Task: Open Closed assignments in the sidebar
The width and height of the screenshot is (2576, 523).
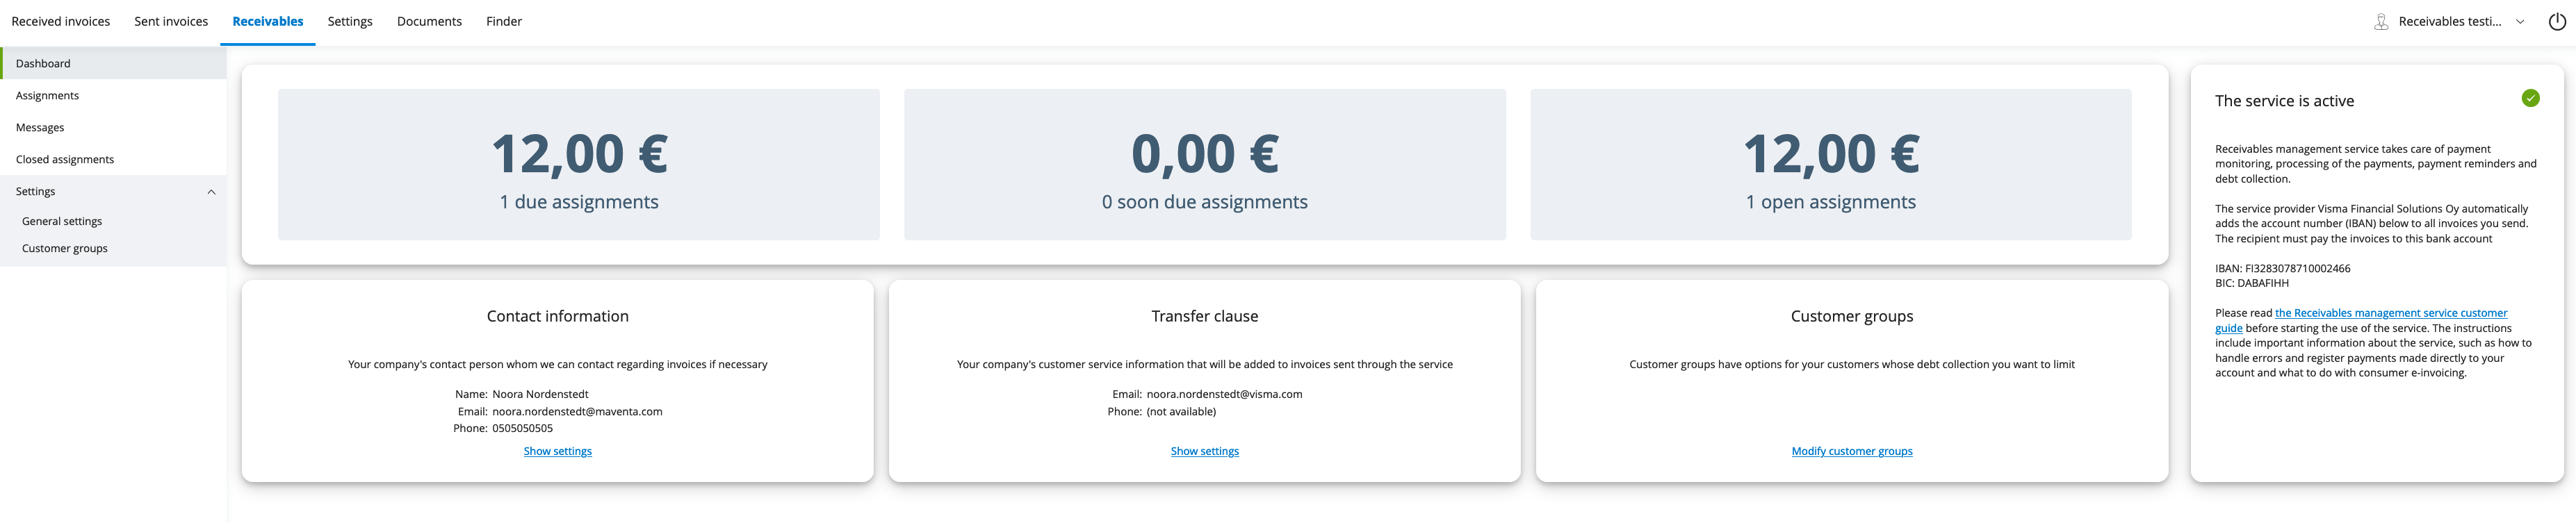Action: coord(64,159)
